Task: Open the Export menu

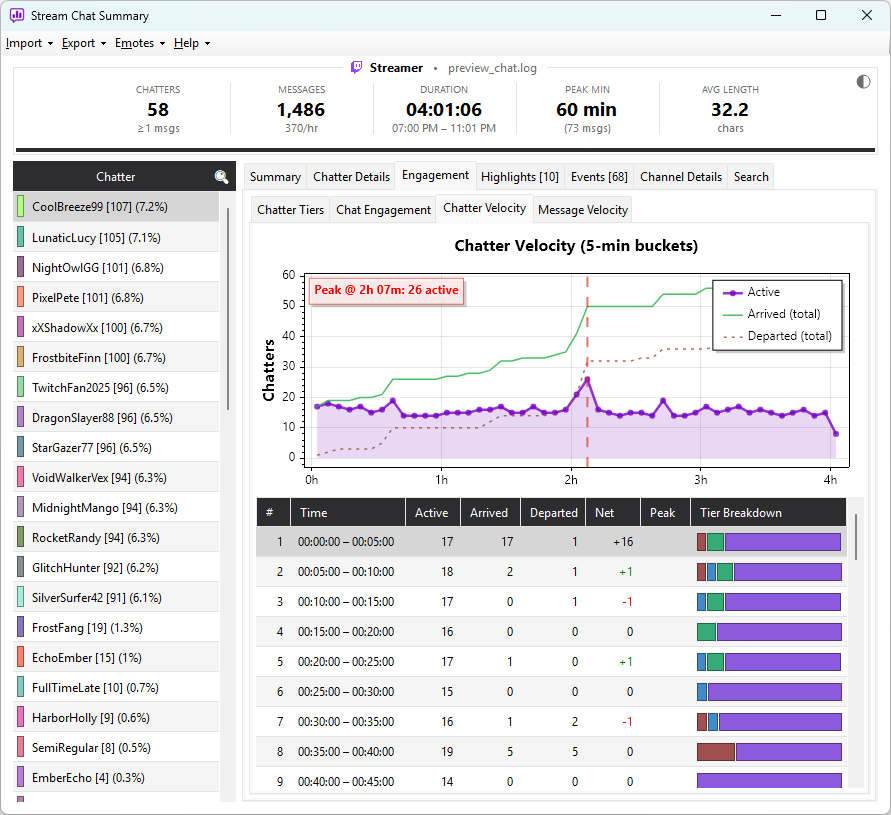Action: point(84,43)
